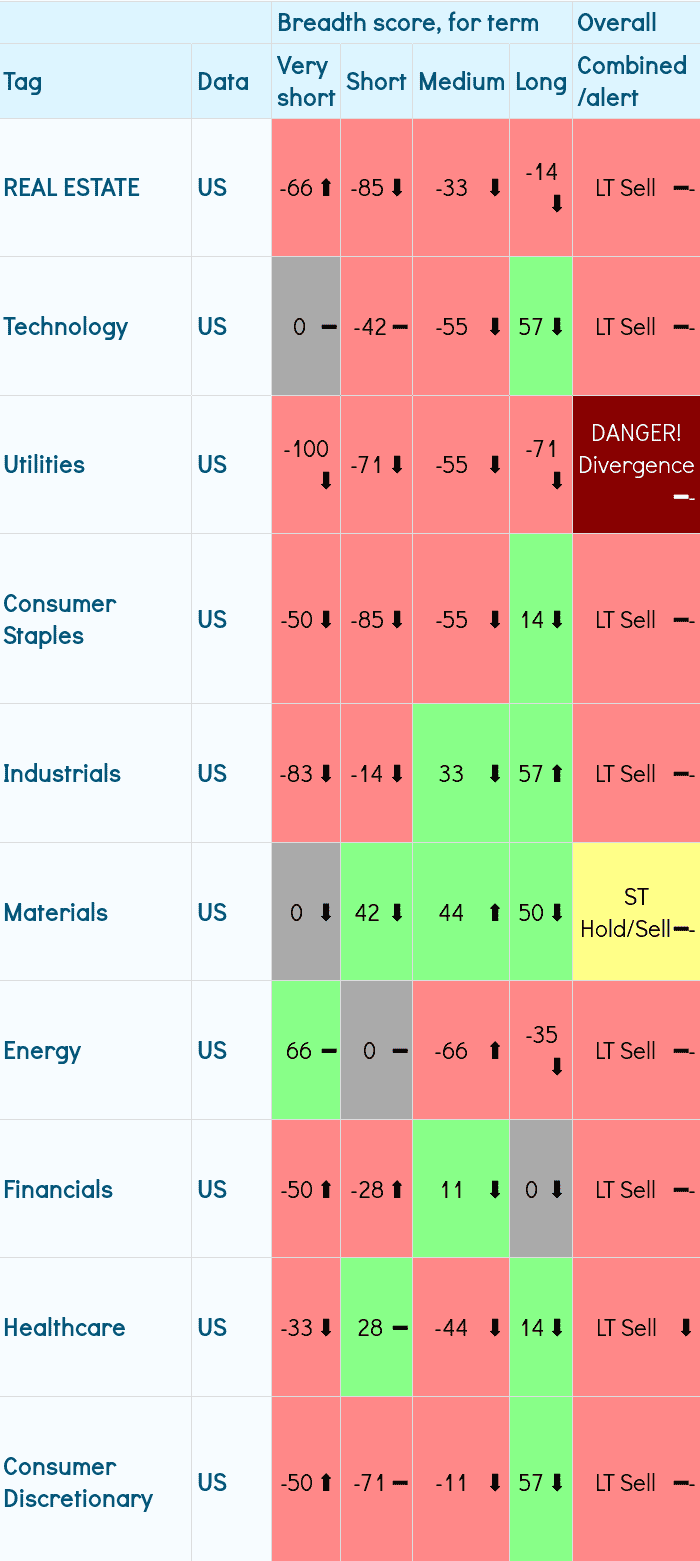Viewport: 700px width, 1561px height.
Task: Go to the Healthcare tag link
Action: tap(65, 1328)
